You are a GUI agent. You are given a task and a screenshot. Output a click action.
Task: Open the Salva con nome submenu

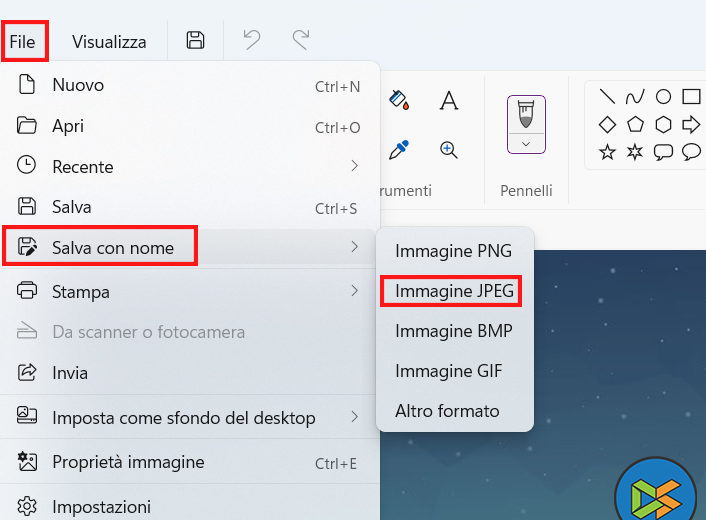pyautogui.click(x=189, y=247)
